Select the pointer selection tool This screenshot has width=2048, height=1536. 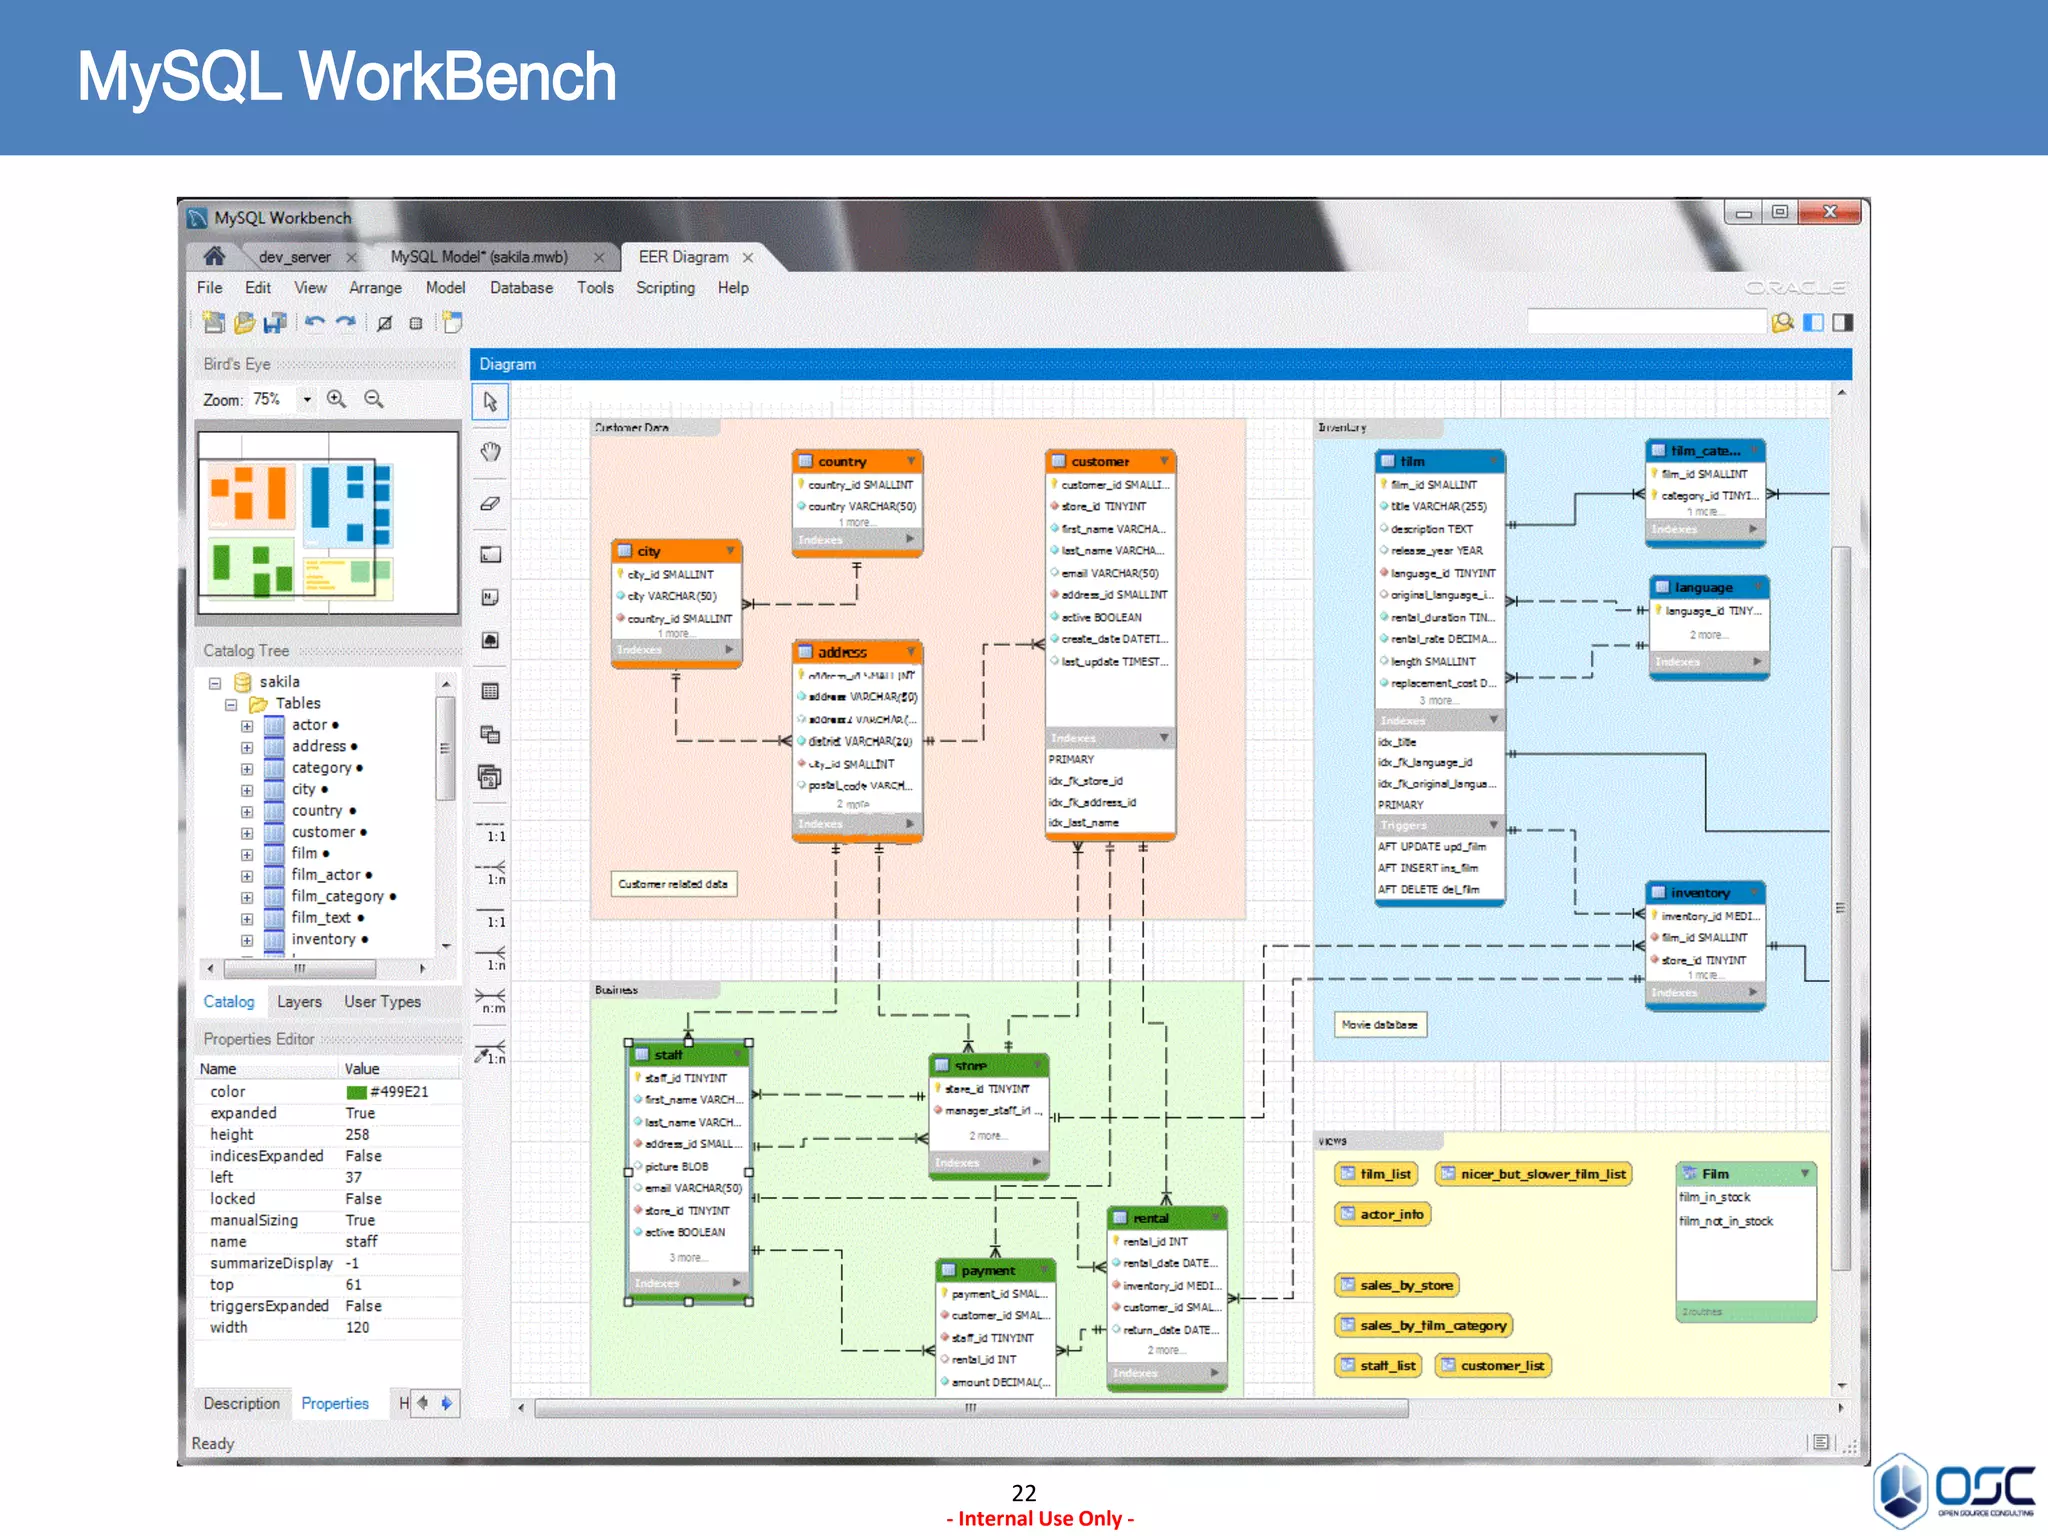point(490,402)
